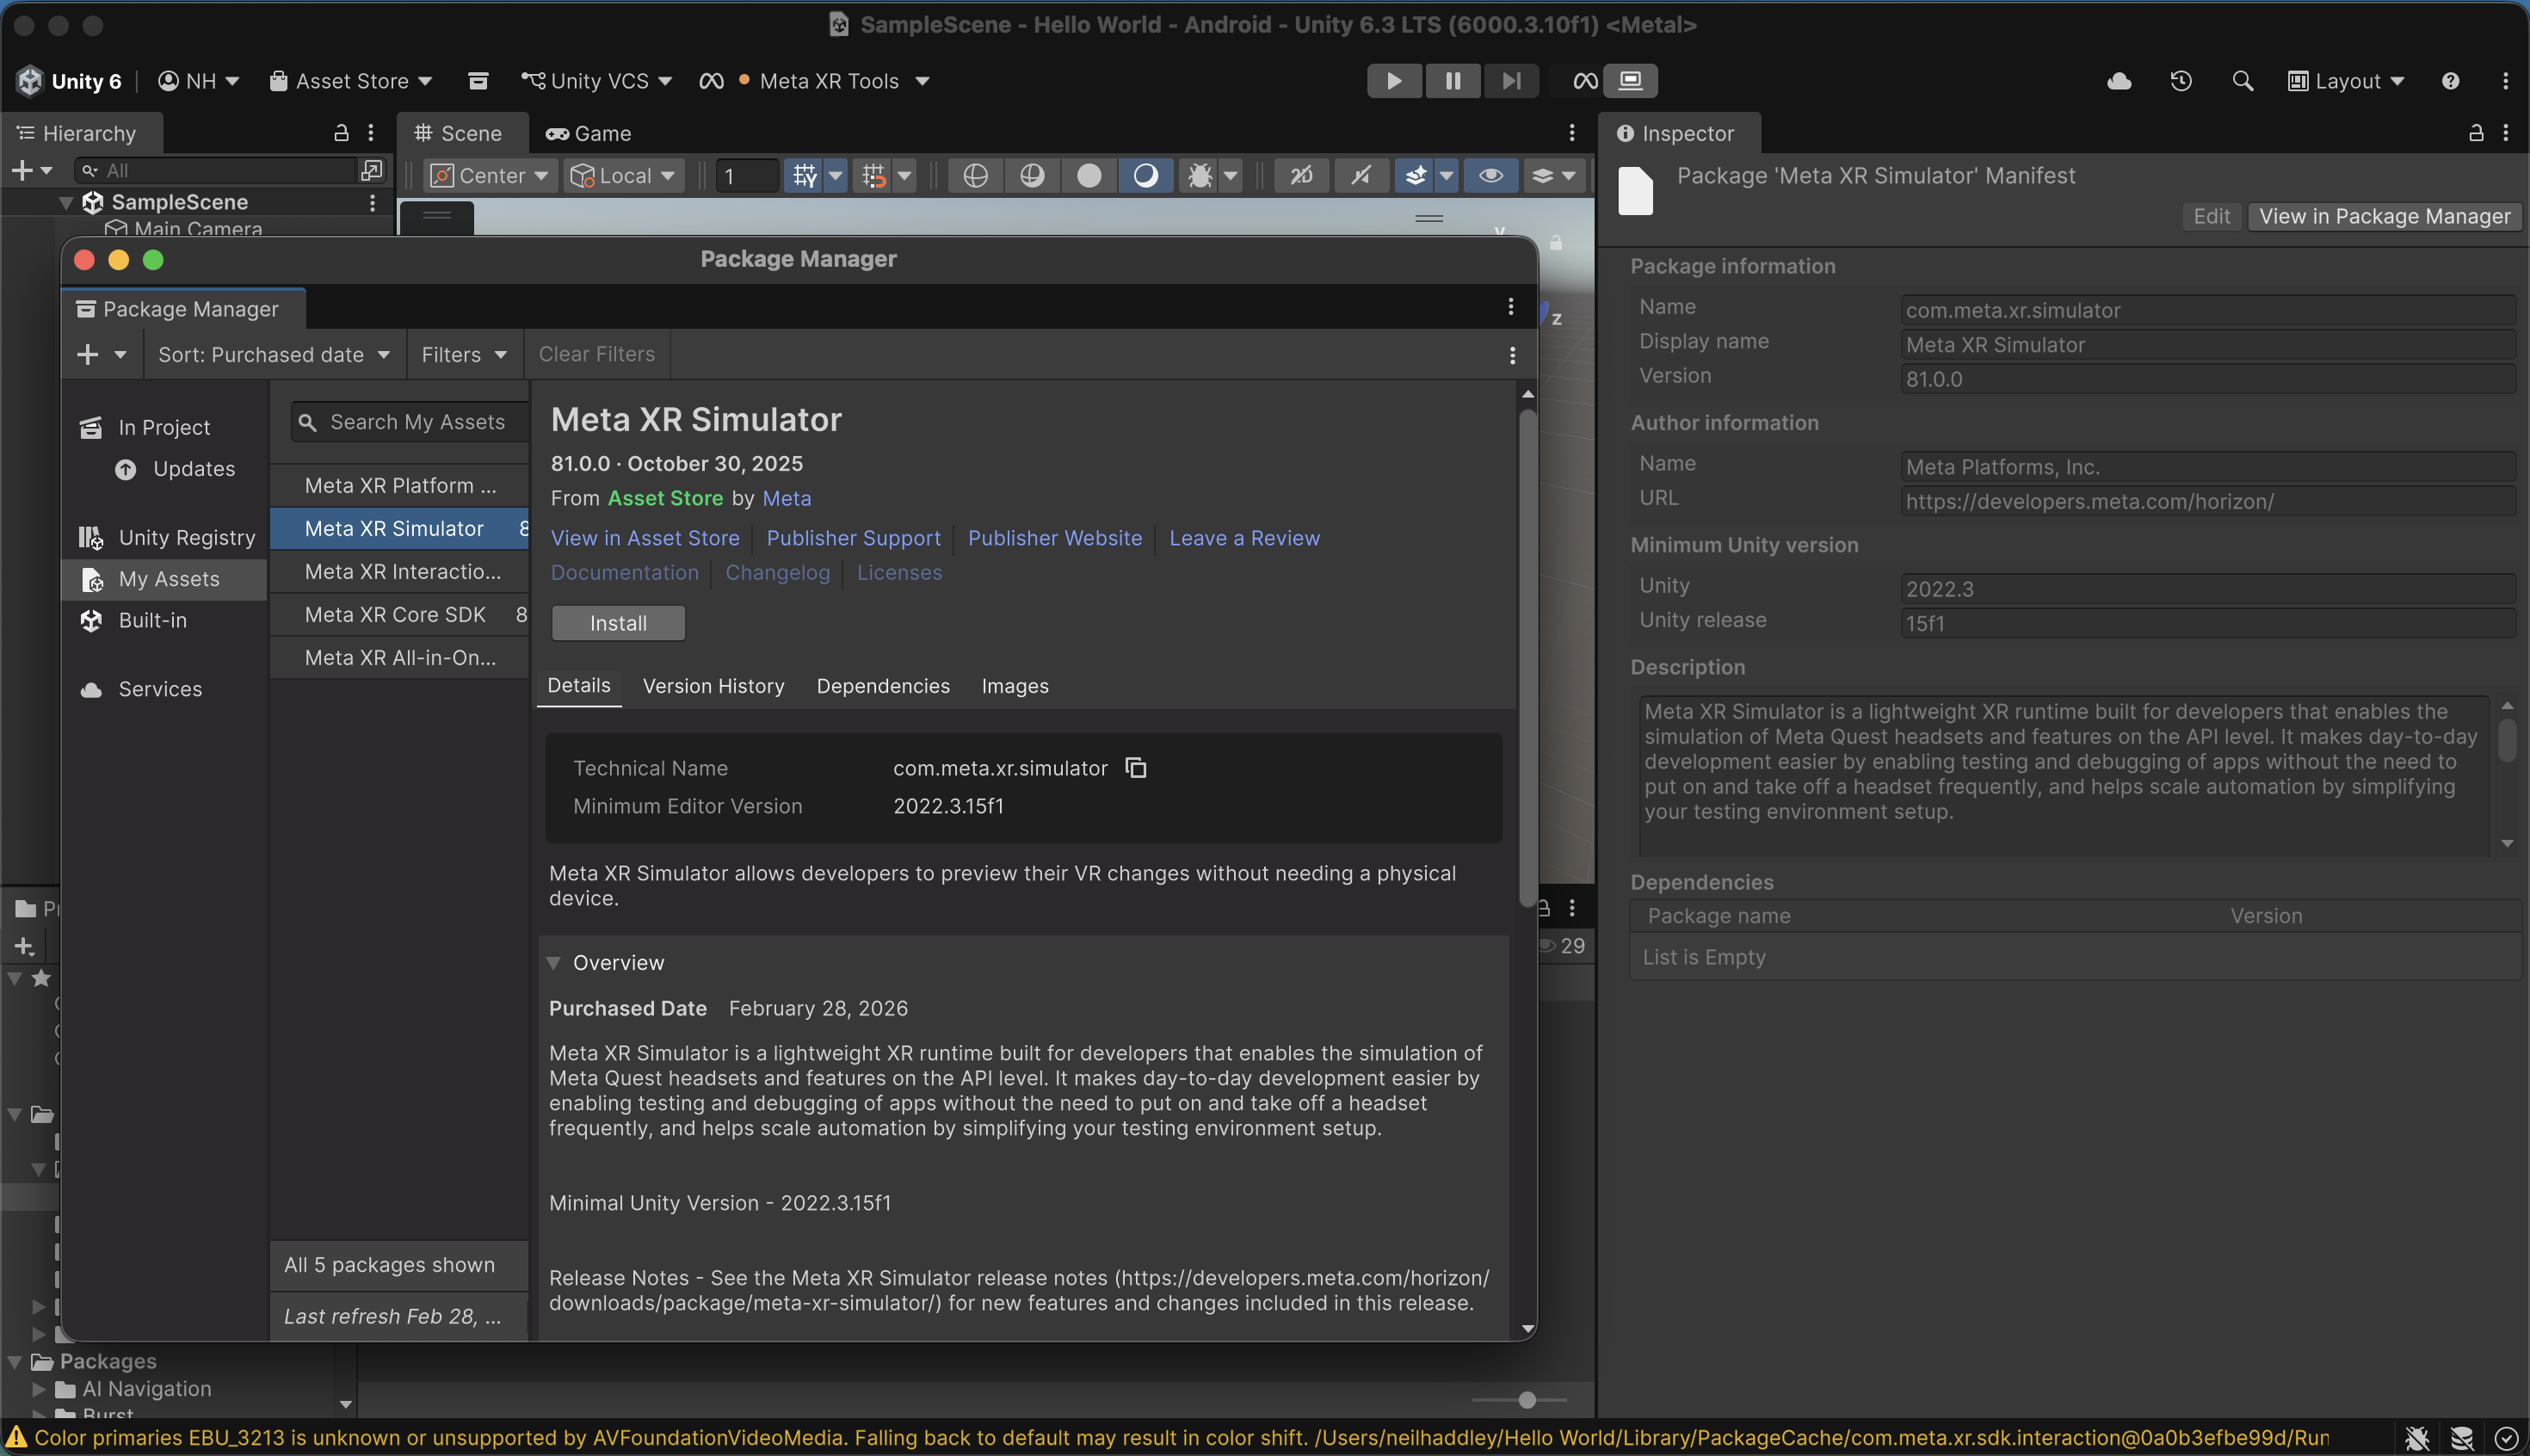
Task: Switch to the Version History tab
Action: tap(713, 686)
